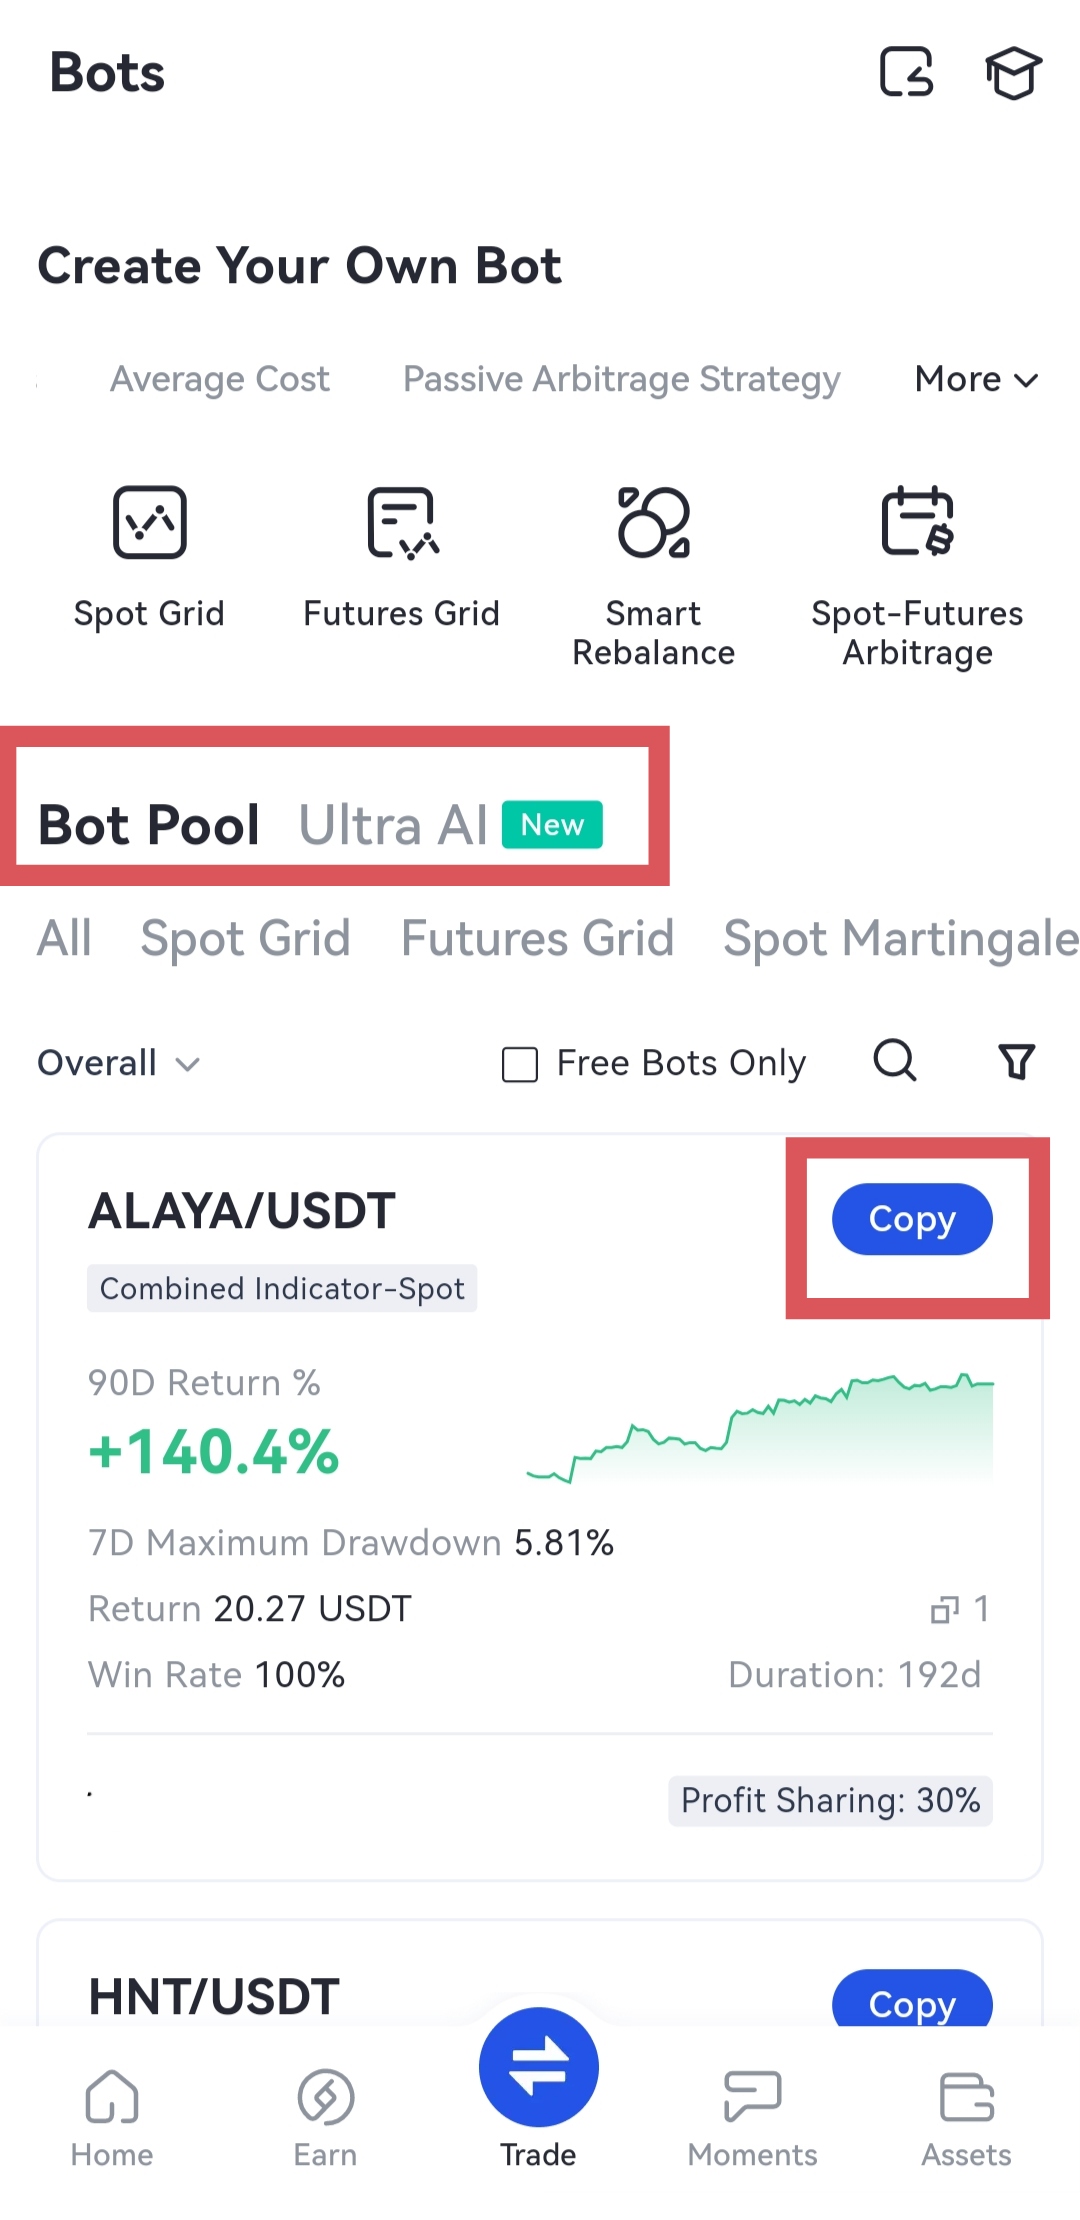Screen dimensions: 1080x2220
Task: Expand the Overall sort dropdown
Action: 119,1063
